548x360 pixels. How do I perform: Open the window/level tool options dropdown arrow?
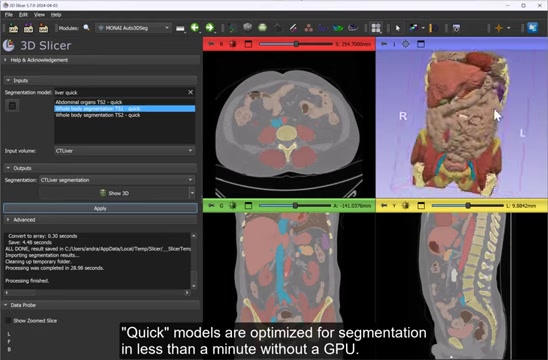pos(423,28)
